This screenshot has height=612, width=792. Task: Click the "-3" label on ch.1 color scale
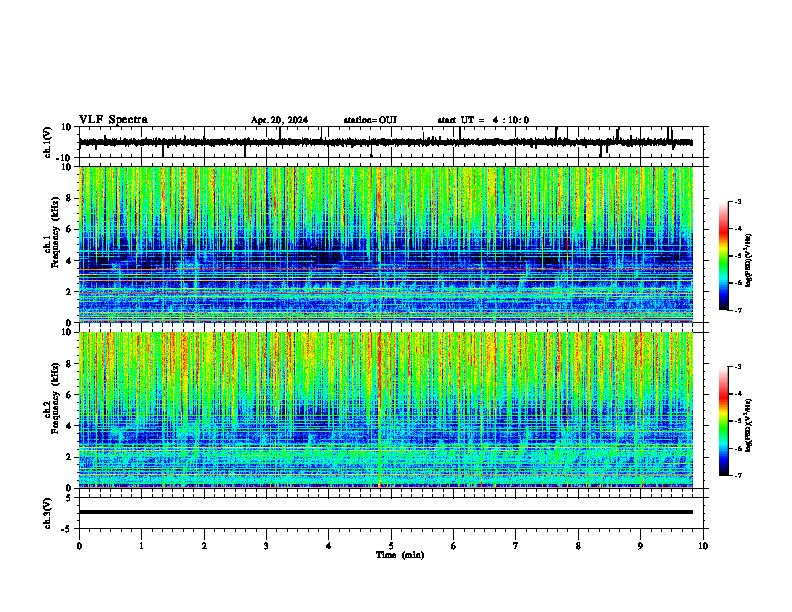(x=738, y=201)
